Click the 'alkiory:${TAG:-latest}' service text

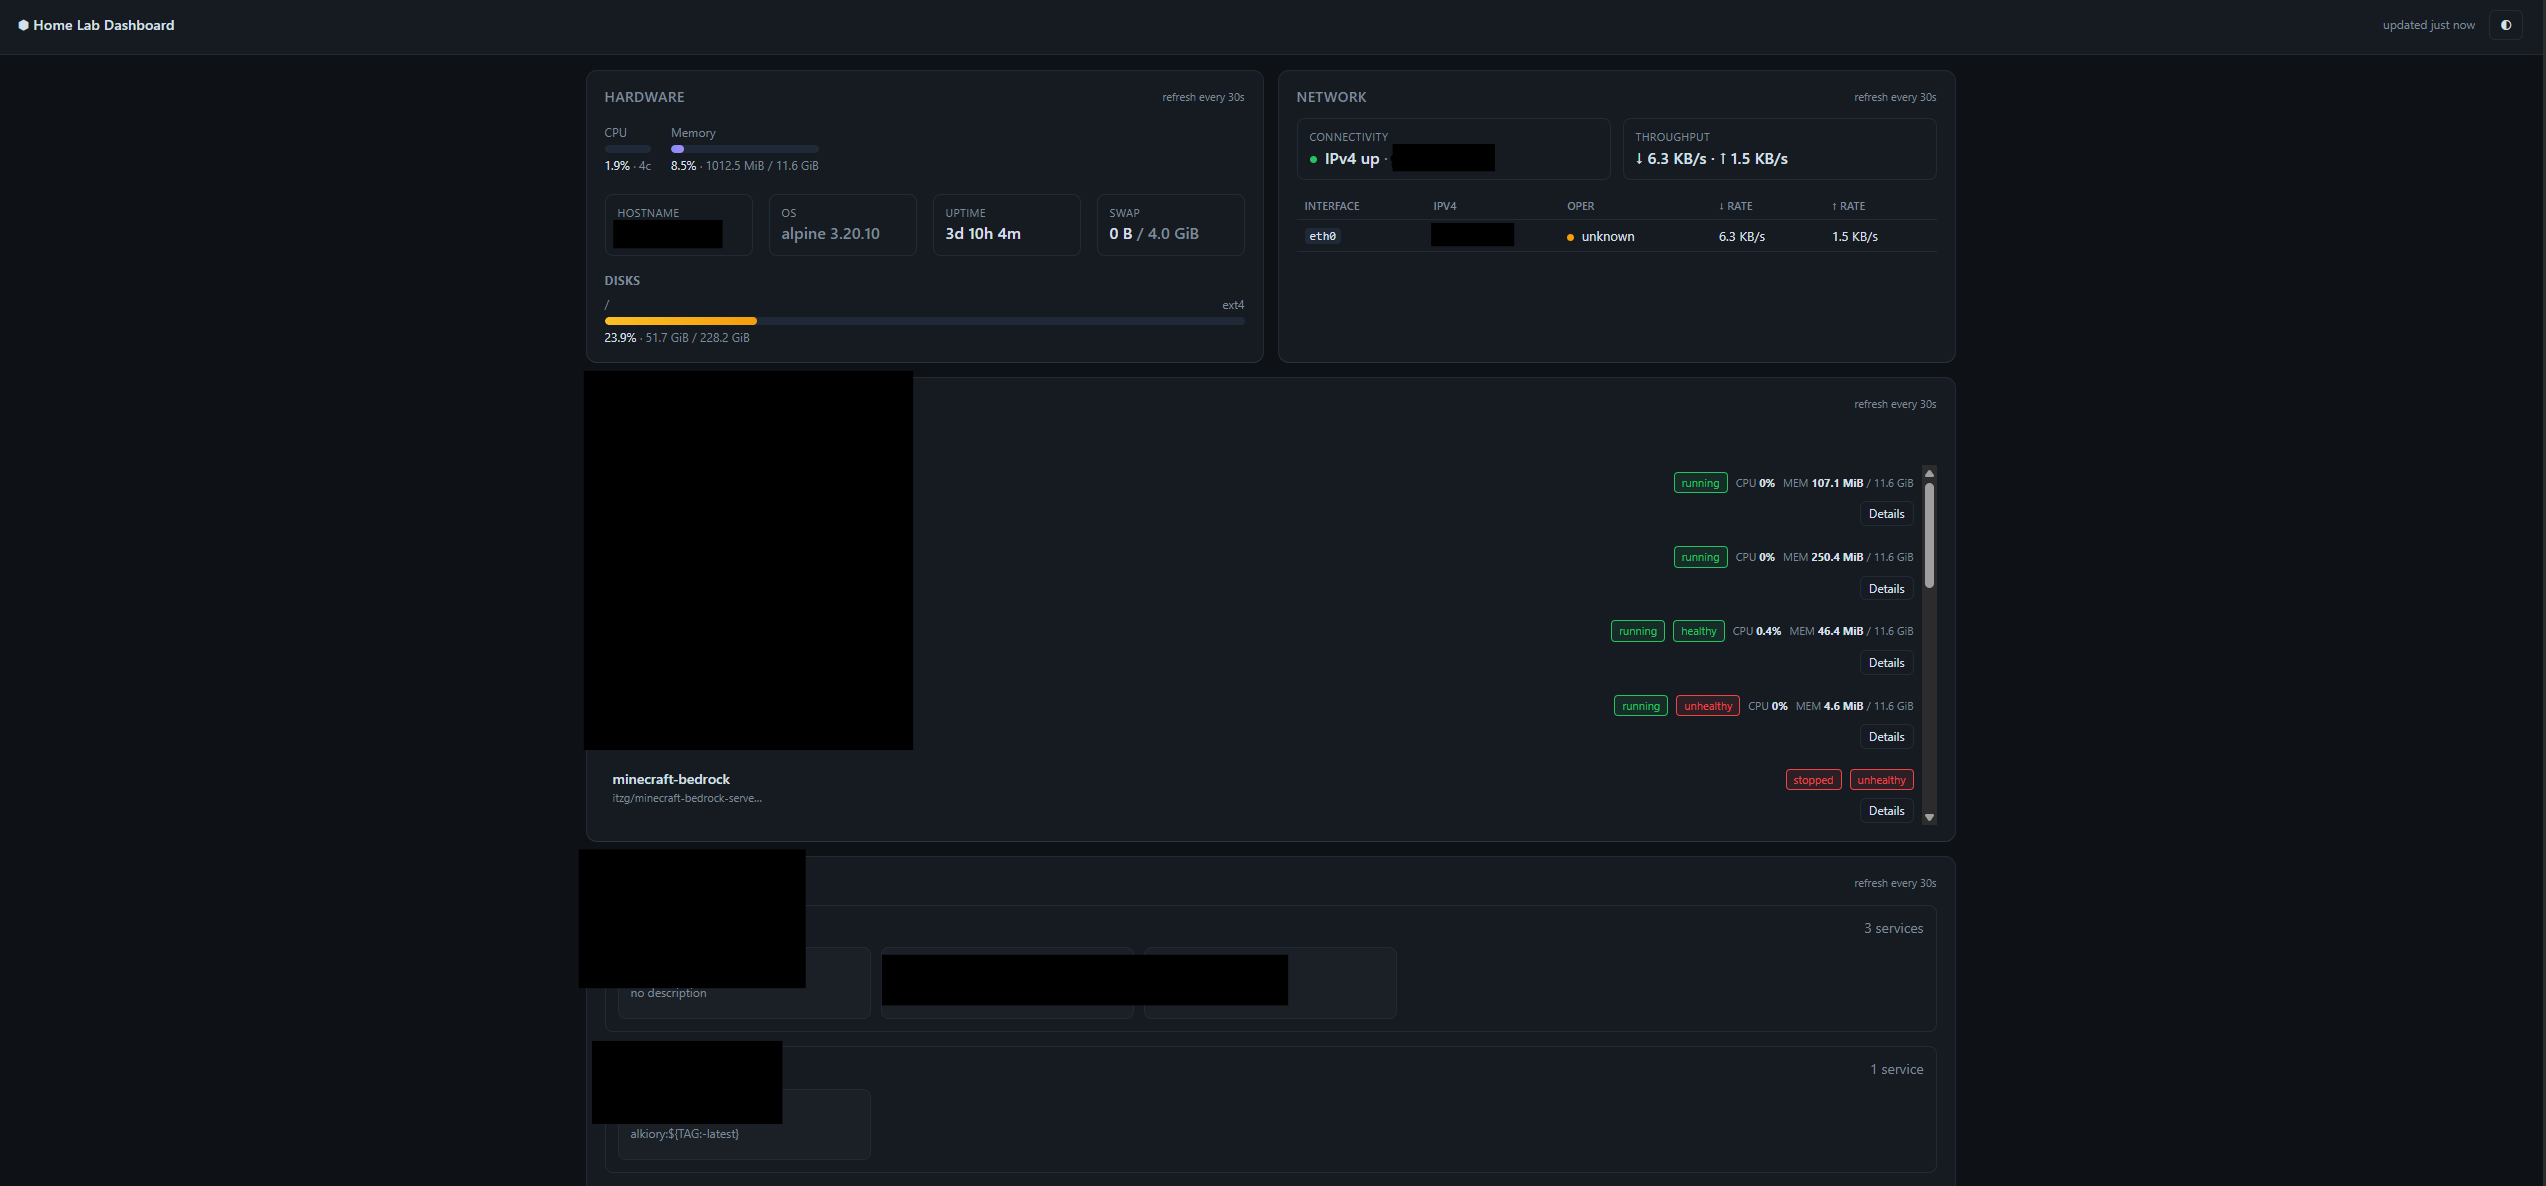click(685, 1134)
